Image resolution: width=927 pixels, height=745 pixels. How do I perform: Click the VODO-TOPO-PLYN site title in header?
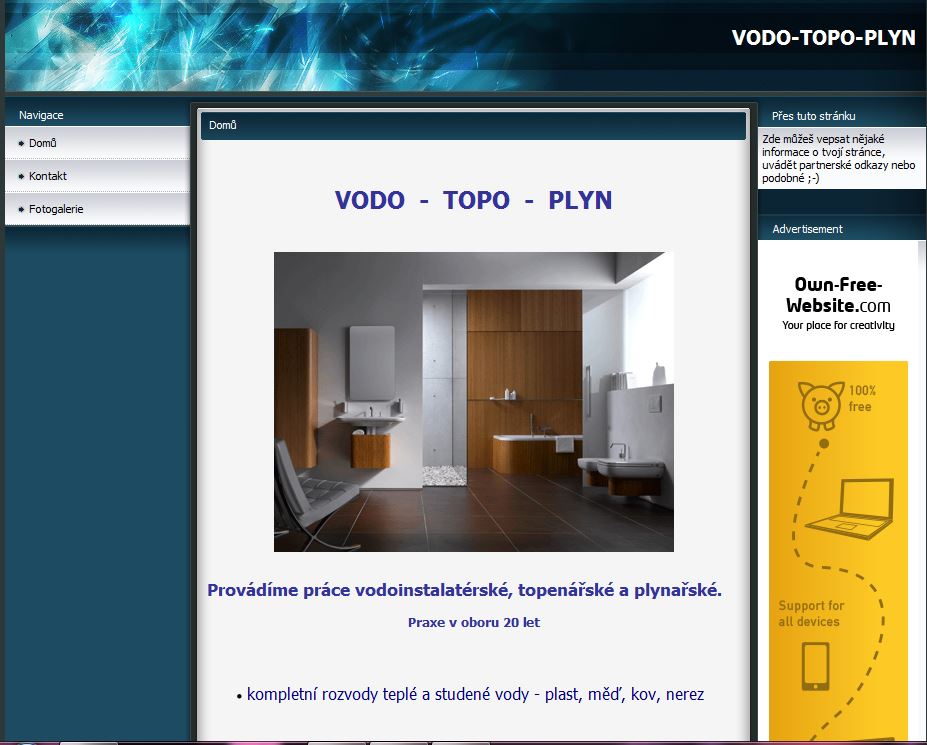point(823,38)
